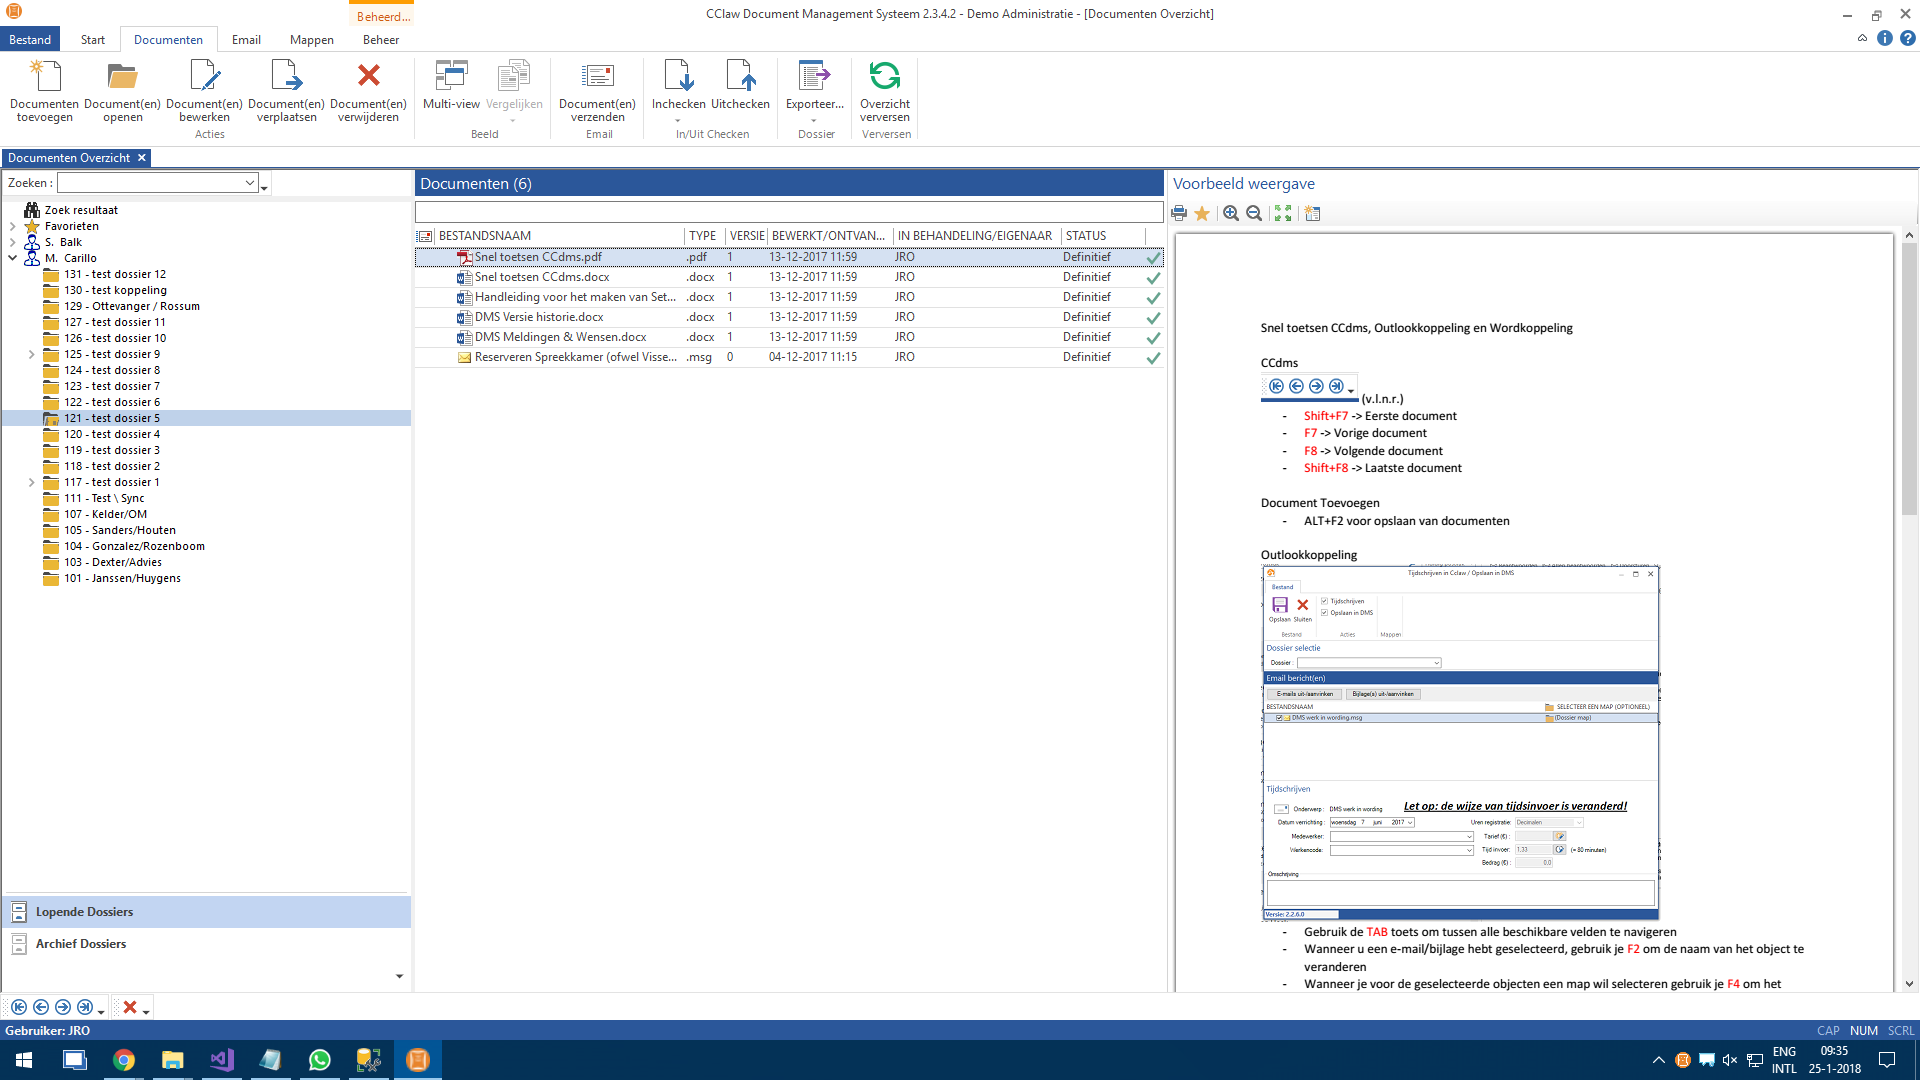This screenshot has height=1080, width=1920.
Task: Delete with Document(en) verwijderen icon
Action: (368, 76)
